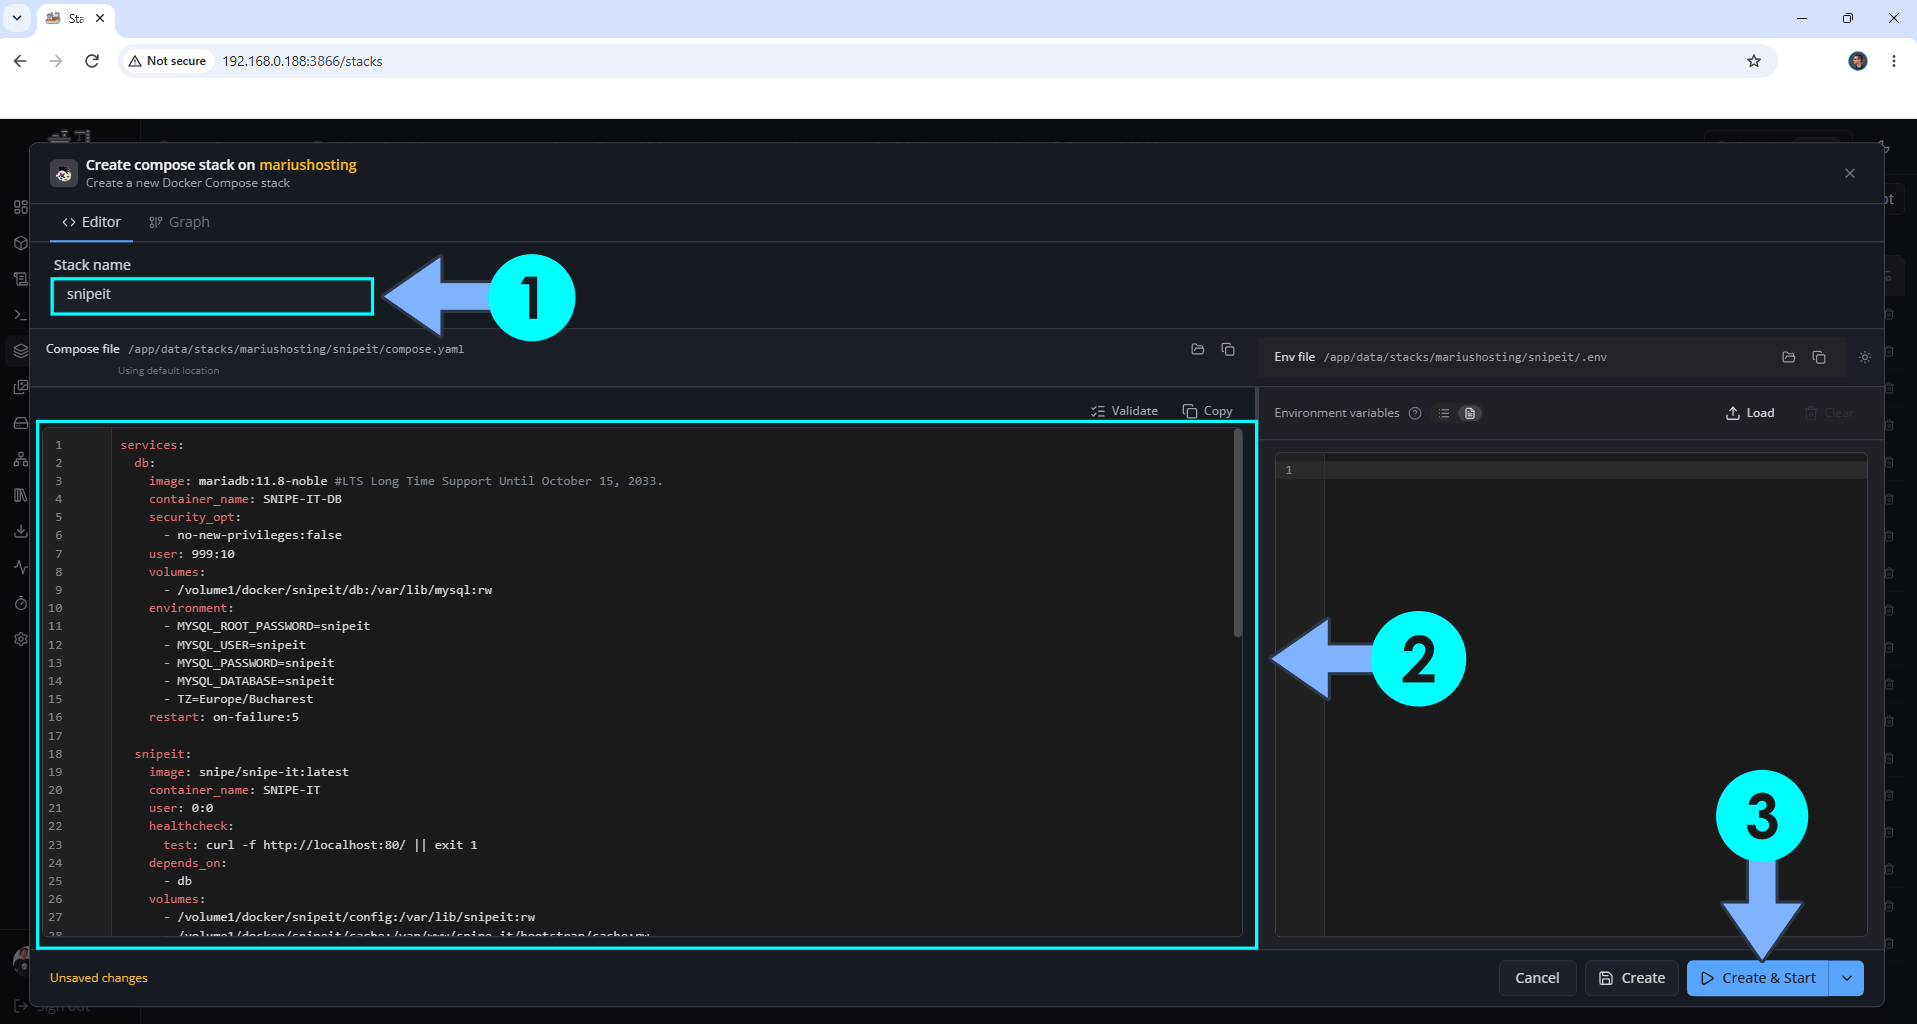Click the compose editor vertical scrollbar
Viewport: 1917px width, 1024px height.
pos(1238,532)
